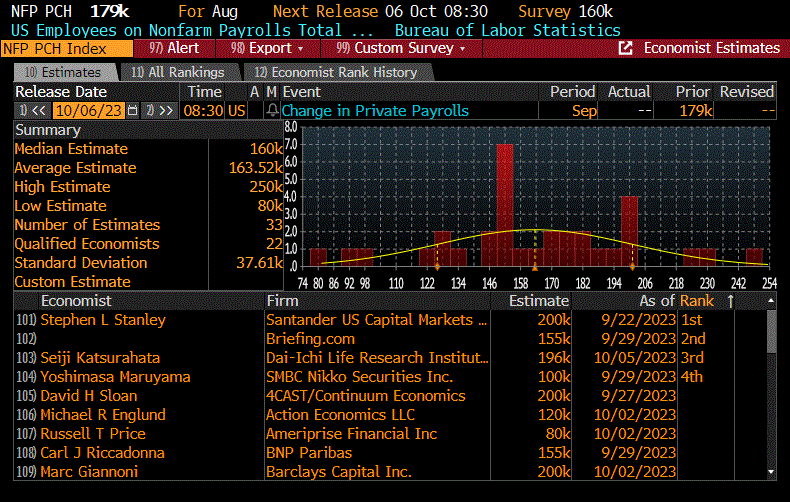
Task: Click the 3rd rank cell
Action: pyautogui.click(x=692, y=358)
